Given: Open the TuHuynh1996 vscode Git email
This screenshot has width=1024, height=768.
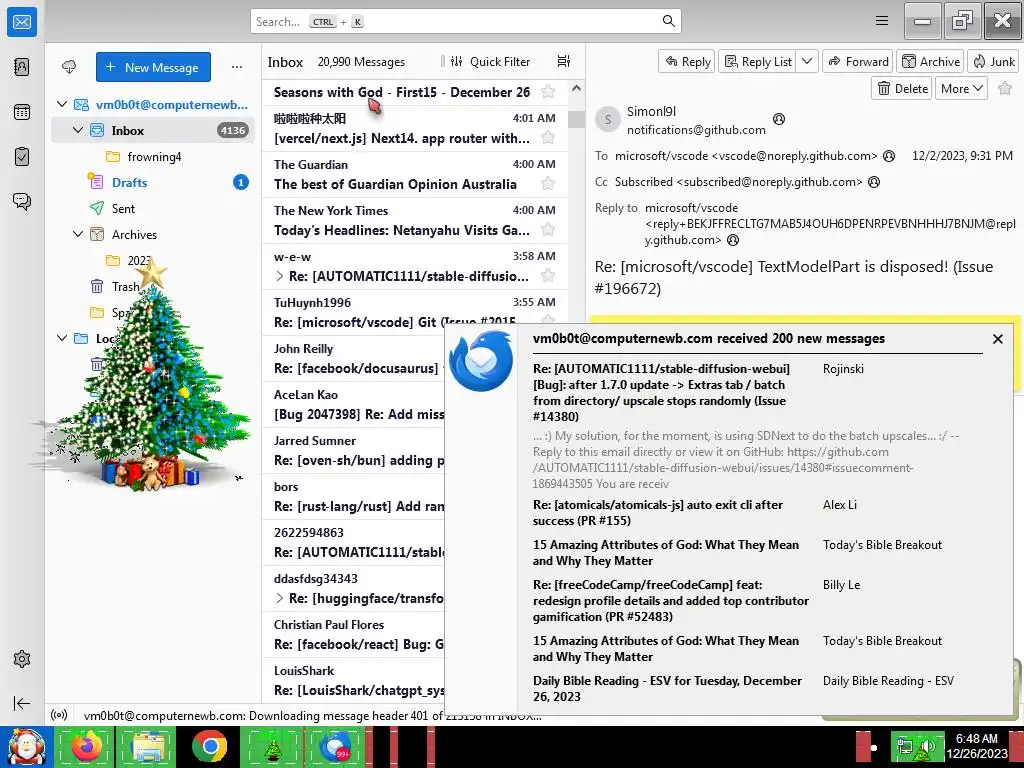Looking at the screenshot, I should point(415,312).
